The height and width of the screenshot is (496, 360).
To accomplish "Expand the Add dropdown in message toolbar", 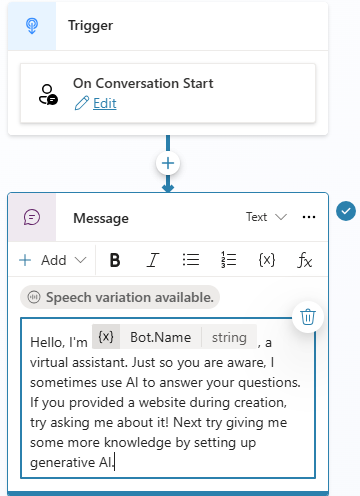I will pos(53,260).
